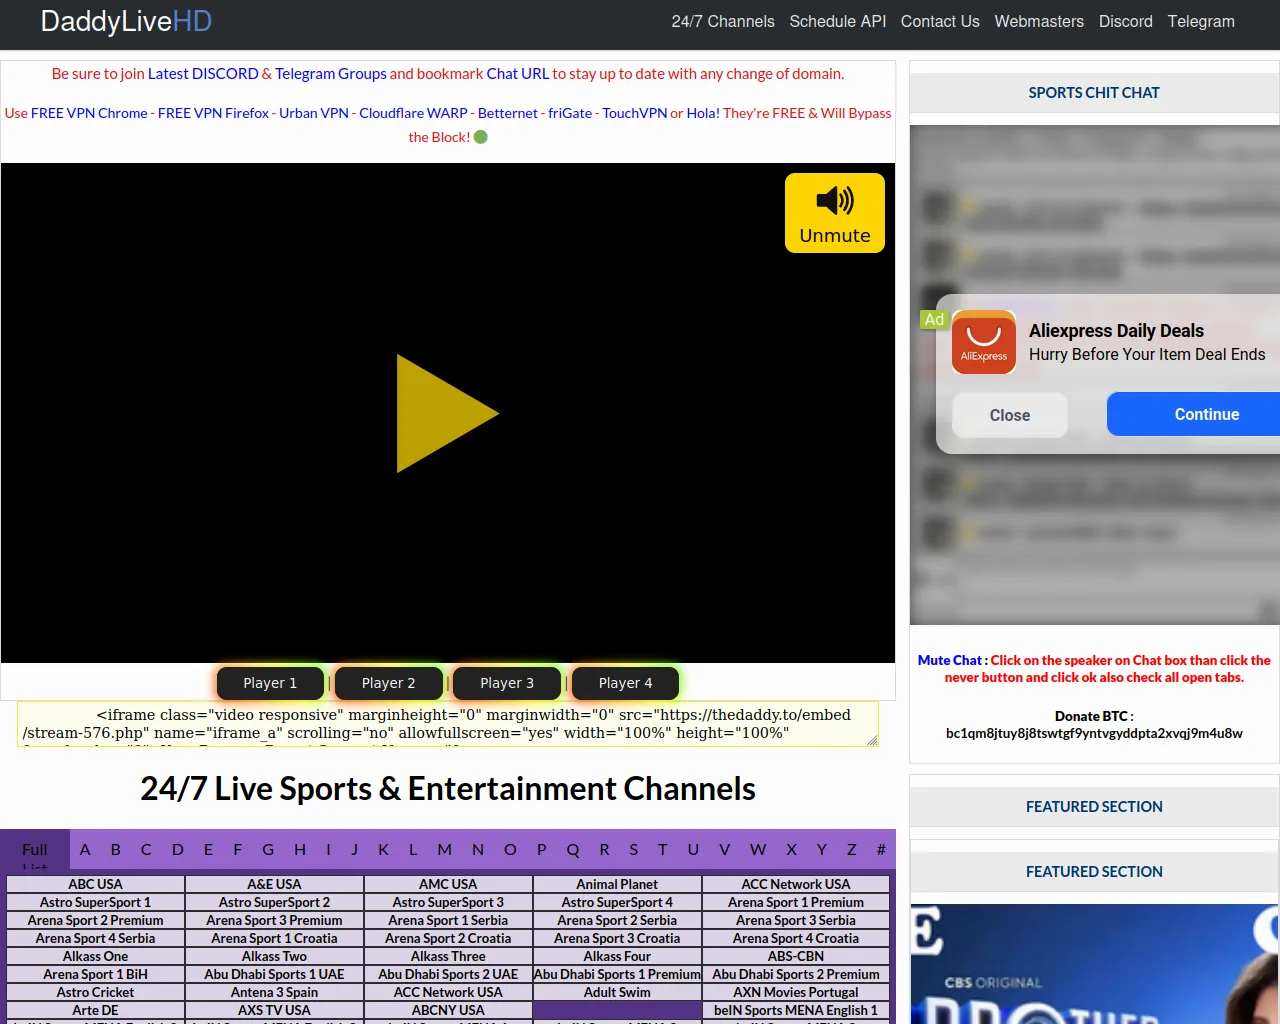Filter channels by letter A
The width and height of the screenshot is (1280, 1024).
85,850
